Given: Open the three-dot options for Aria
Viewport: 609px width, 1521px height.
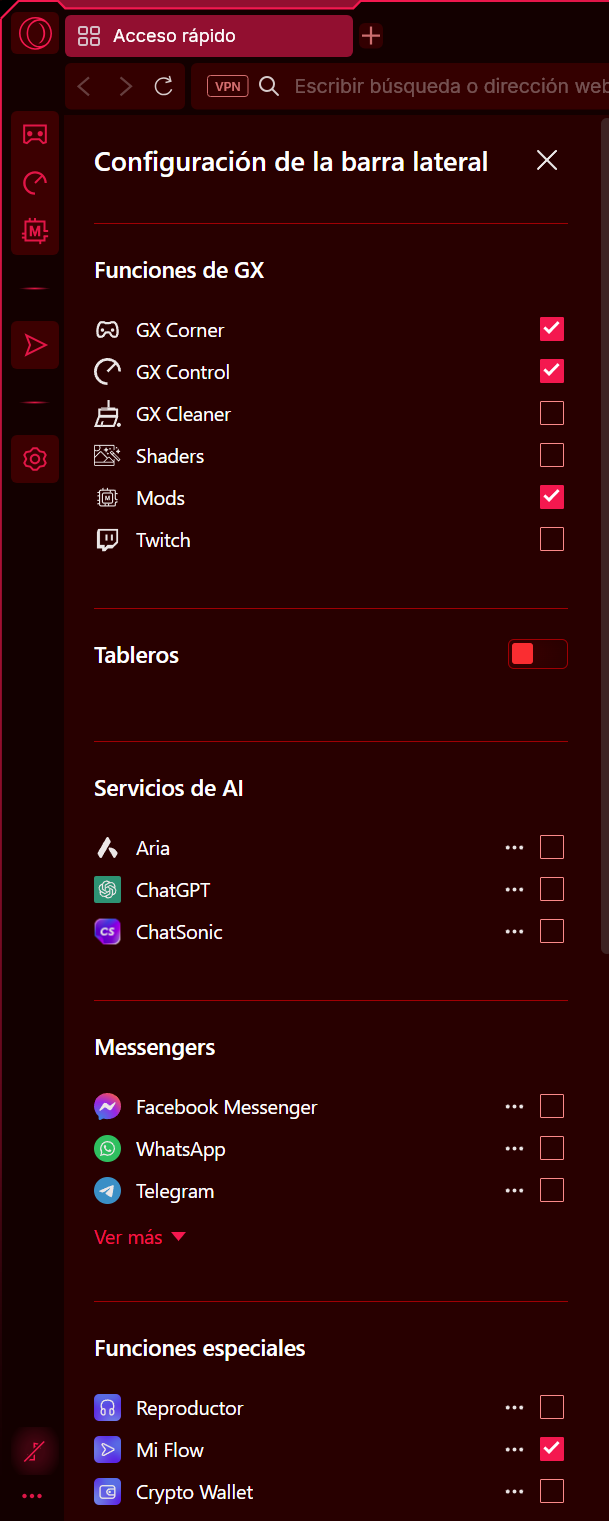Looking at the screenshot, I should tap(515, 848).
